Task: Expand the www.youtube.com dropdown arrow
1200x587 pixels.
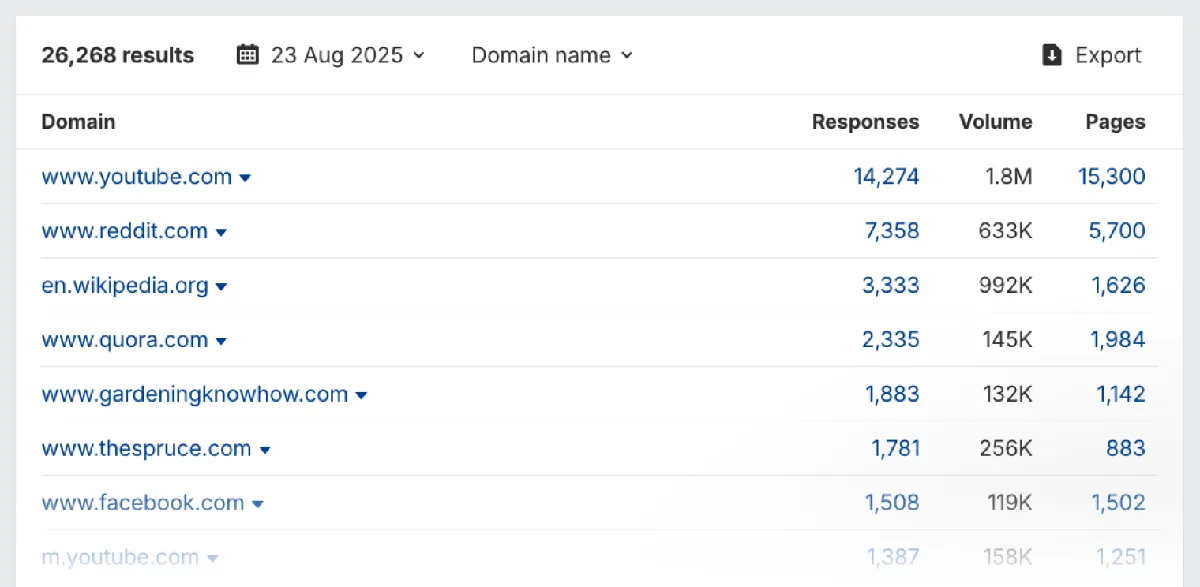Action: pyautogui.click(x=245, y=178)
